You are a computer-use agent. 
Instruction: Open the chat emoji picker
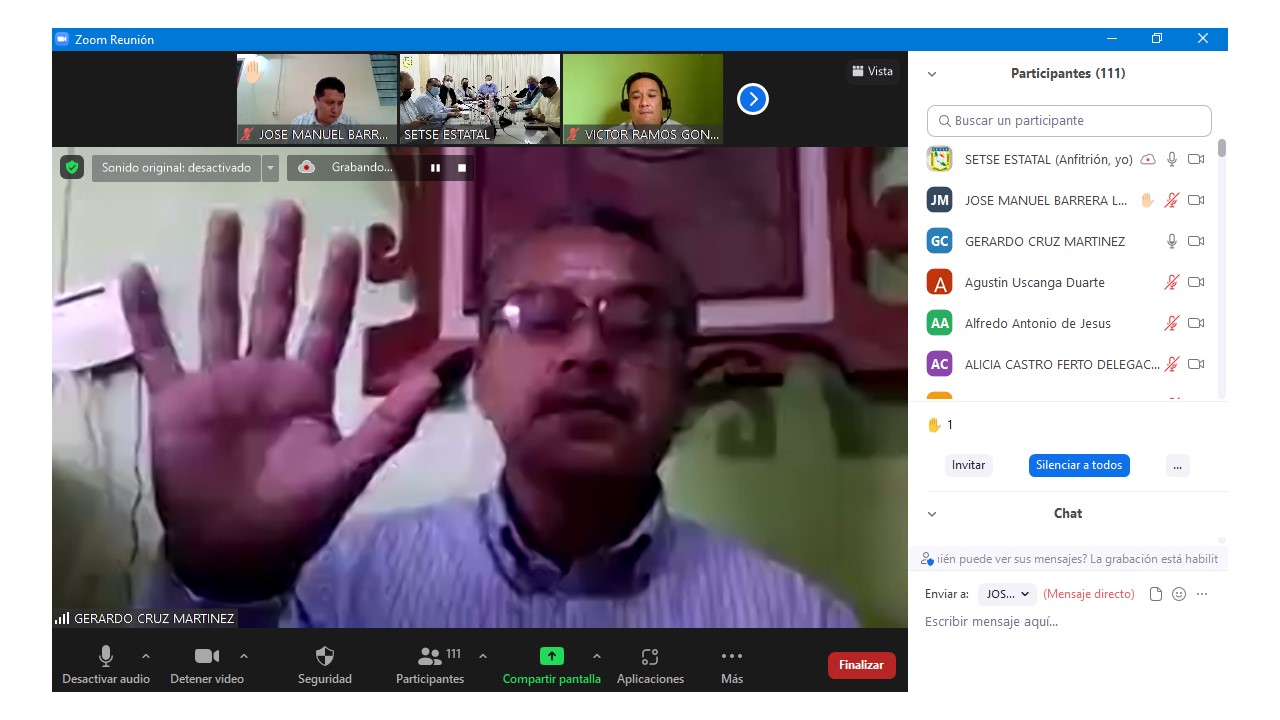[1179, 594]
